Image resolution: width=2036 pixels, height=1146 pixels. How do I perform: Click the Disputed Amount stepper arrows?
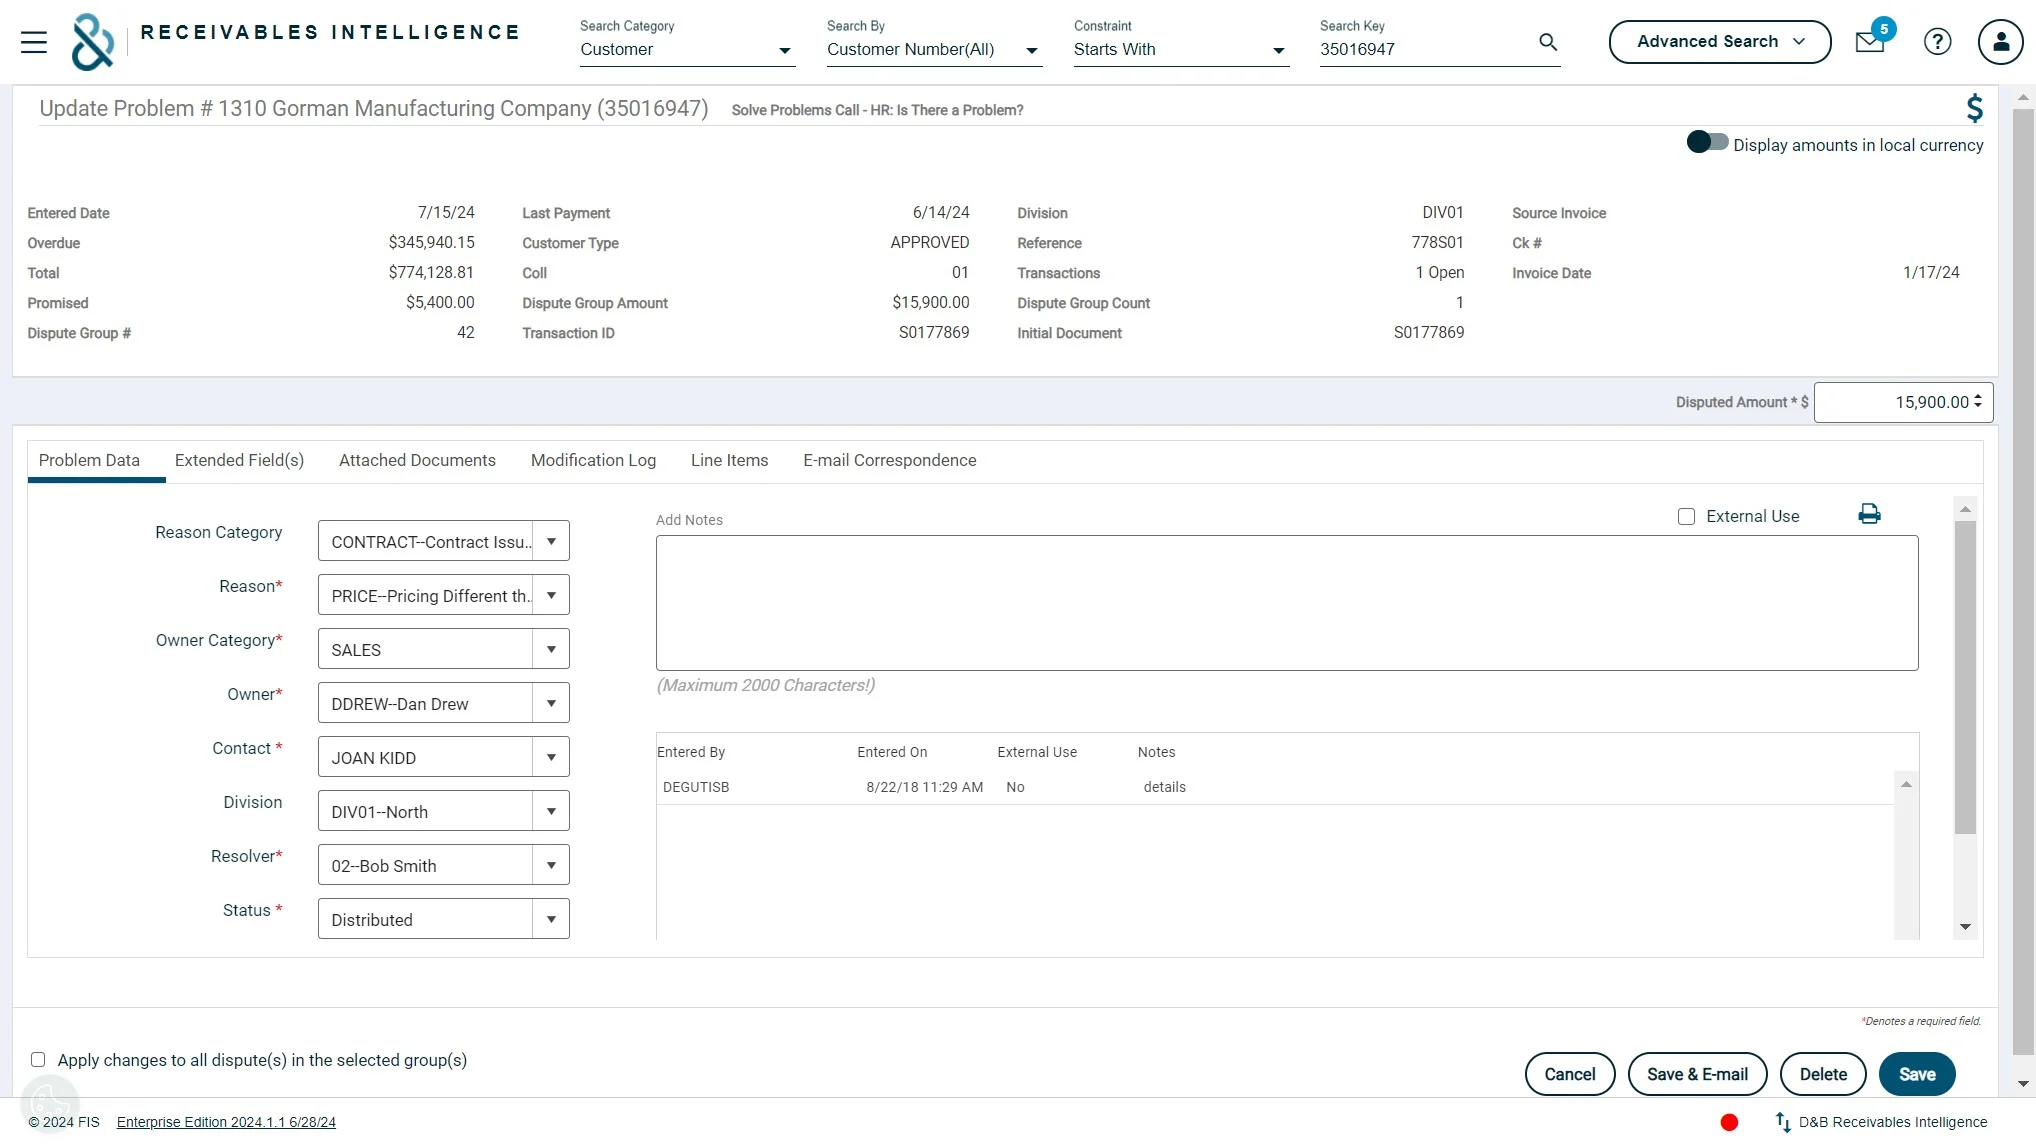point(1977,401)
